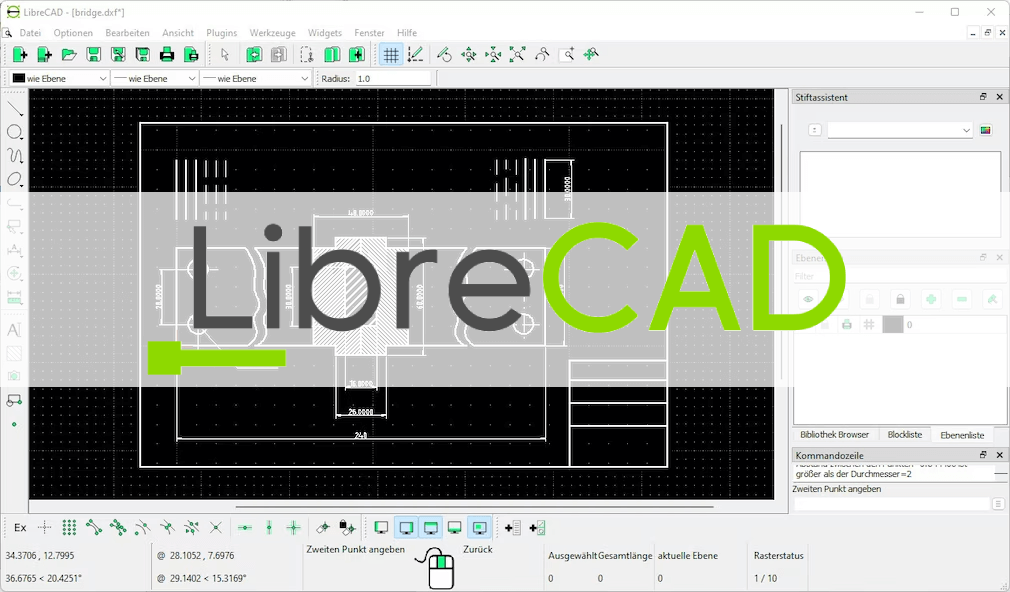Viewport: 1010px width, 592px height.
Task: Open a file with the folder icon
Action: [69, 55]
